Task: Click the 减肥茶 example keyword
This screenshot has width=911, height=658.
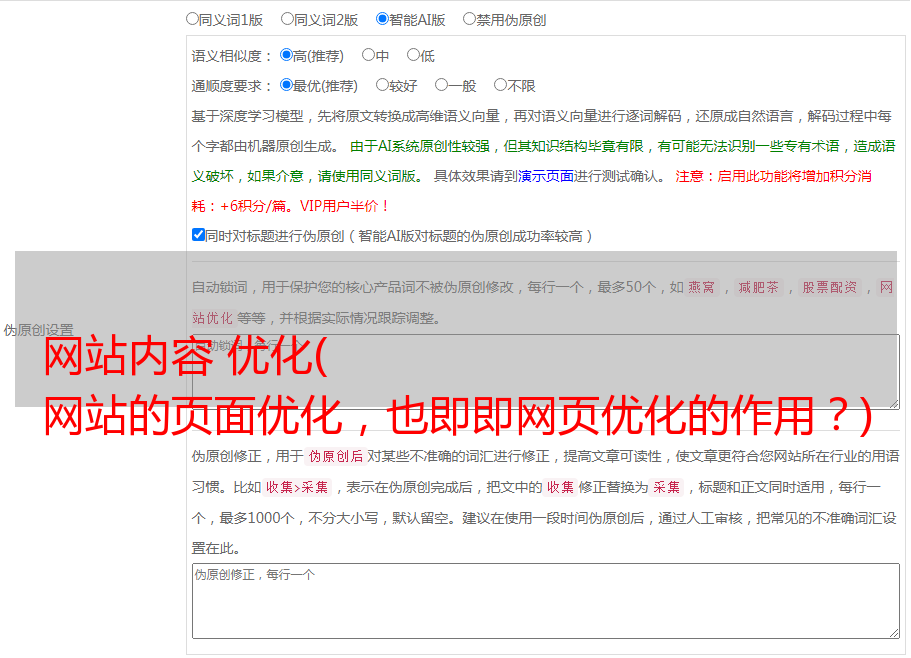Action: point(759,287)
